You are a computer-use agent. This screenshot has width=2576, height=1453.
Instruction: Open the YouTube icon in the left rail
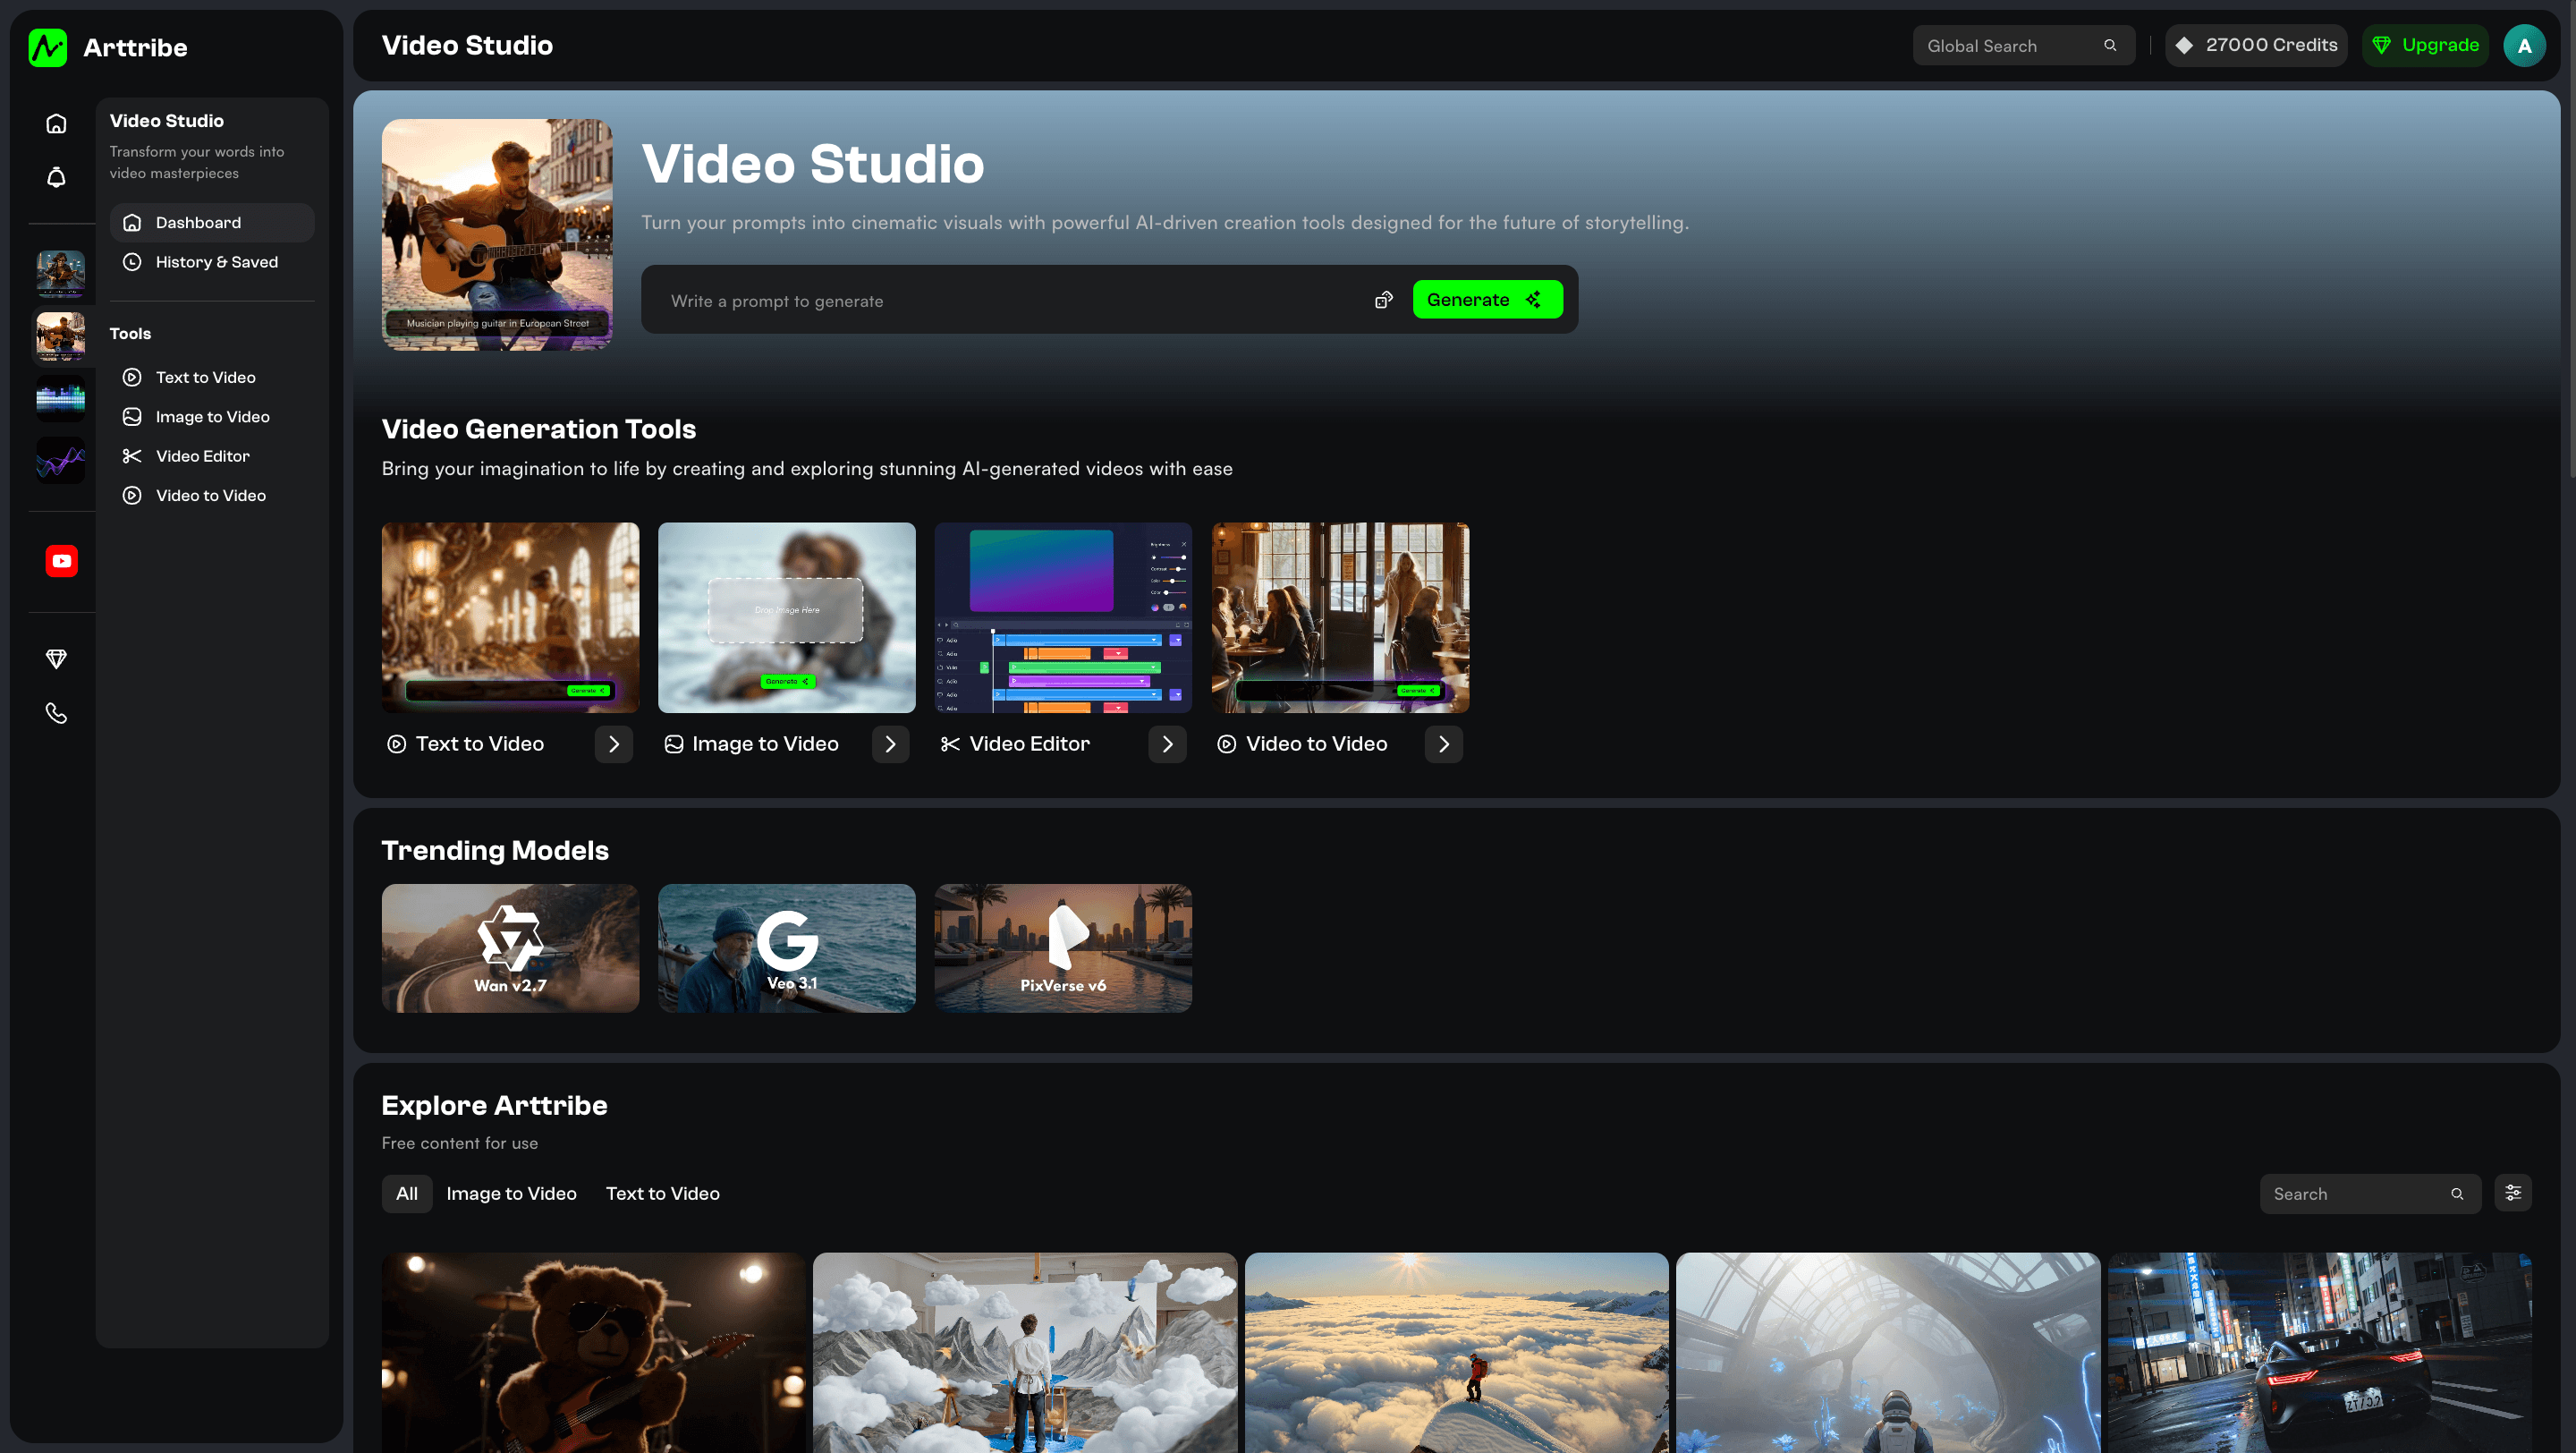point(61,561)
